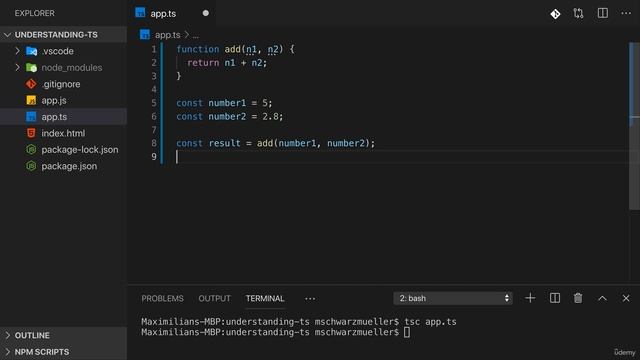Expand the OUTLINE section
640x360 pixels.
[x=63, y=335]
